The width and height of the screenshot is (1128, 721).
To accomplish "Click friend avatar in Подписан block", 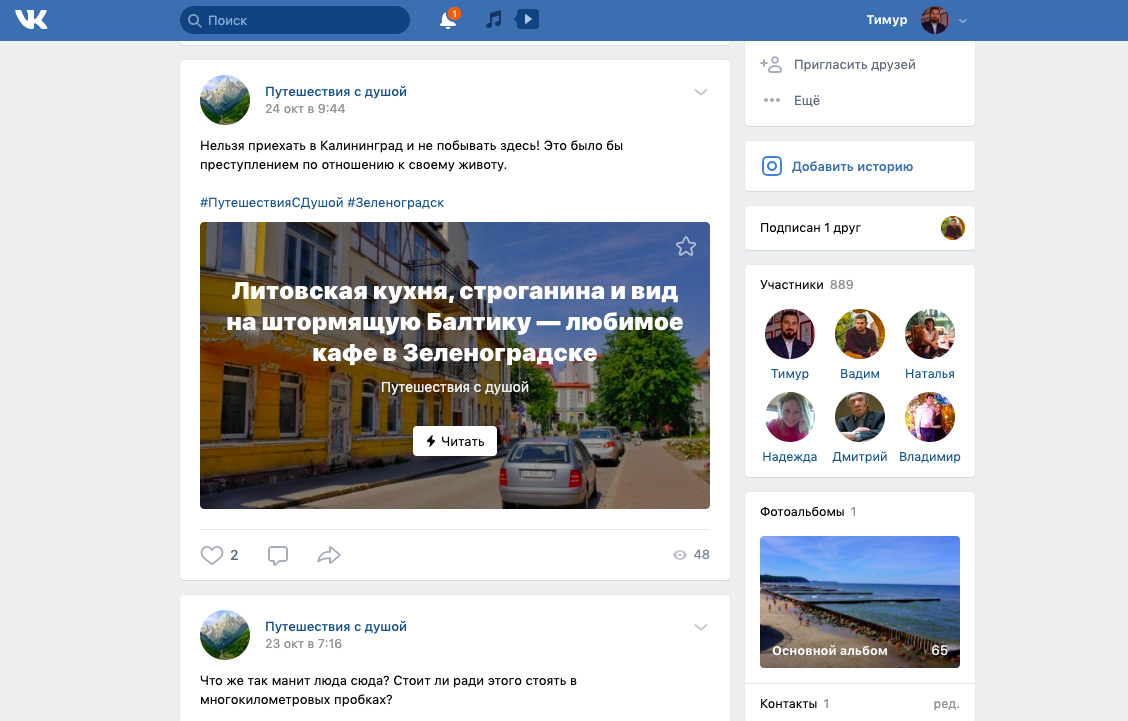I will pyautogui.click(x=952, y=228).
